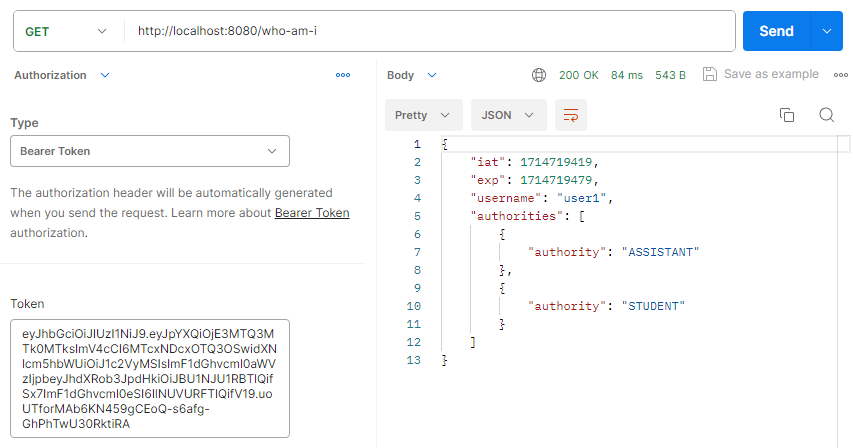Toggle line wrap icon in response toolbar
The image size is (853, 448).
point(571,115)
